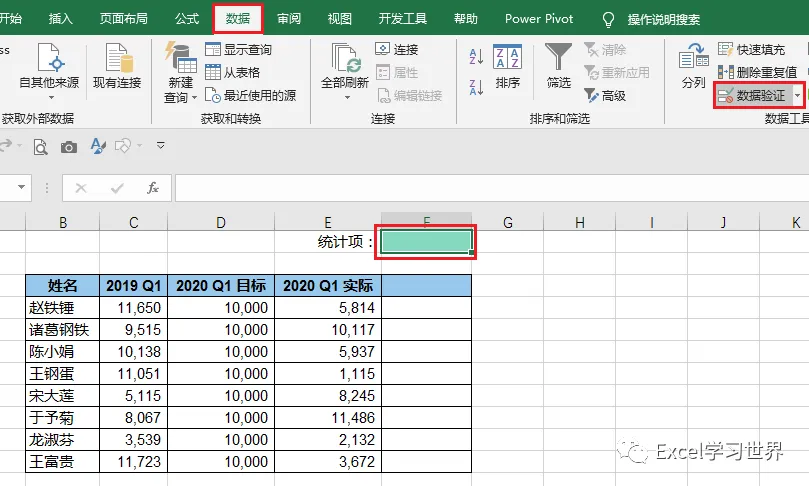The image size is (809, 486).
Task: Open the customize quick access toolbar dropdown
Action: [161, 146]
